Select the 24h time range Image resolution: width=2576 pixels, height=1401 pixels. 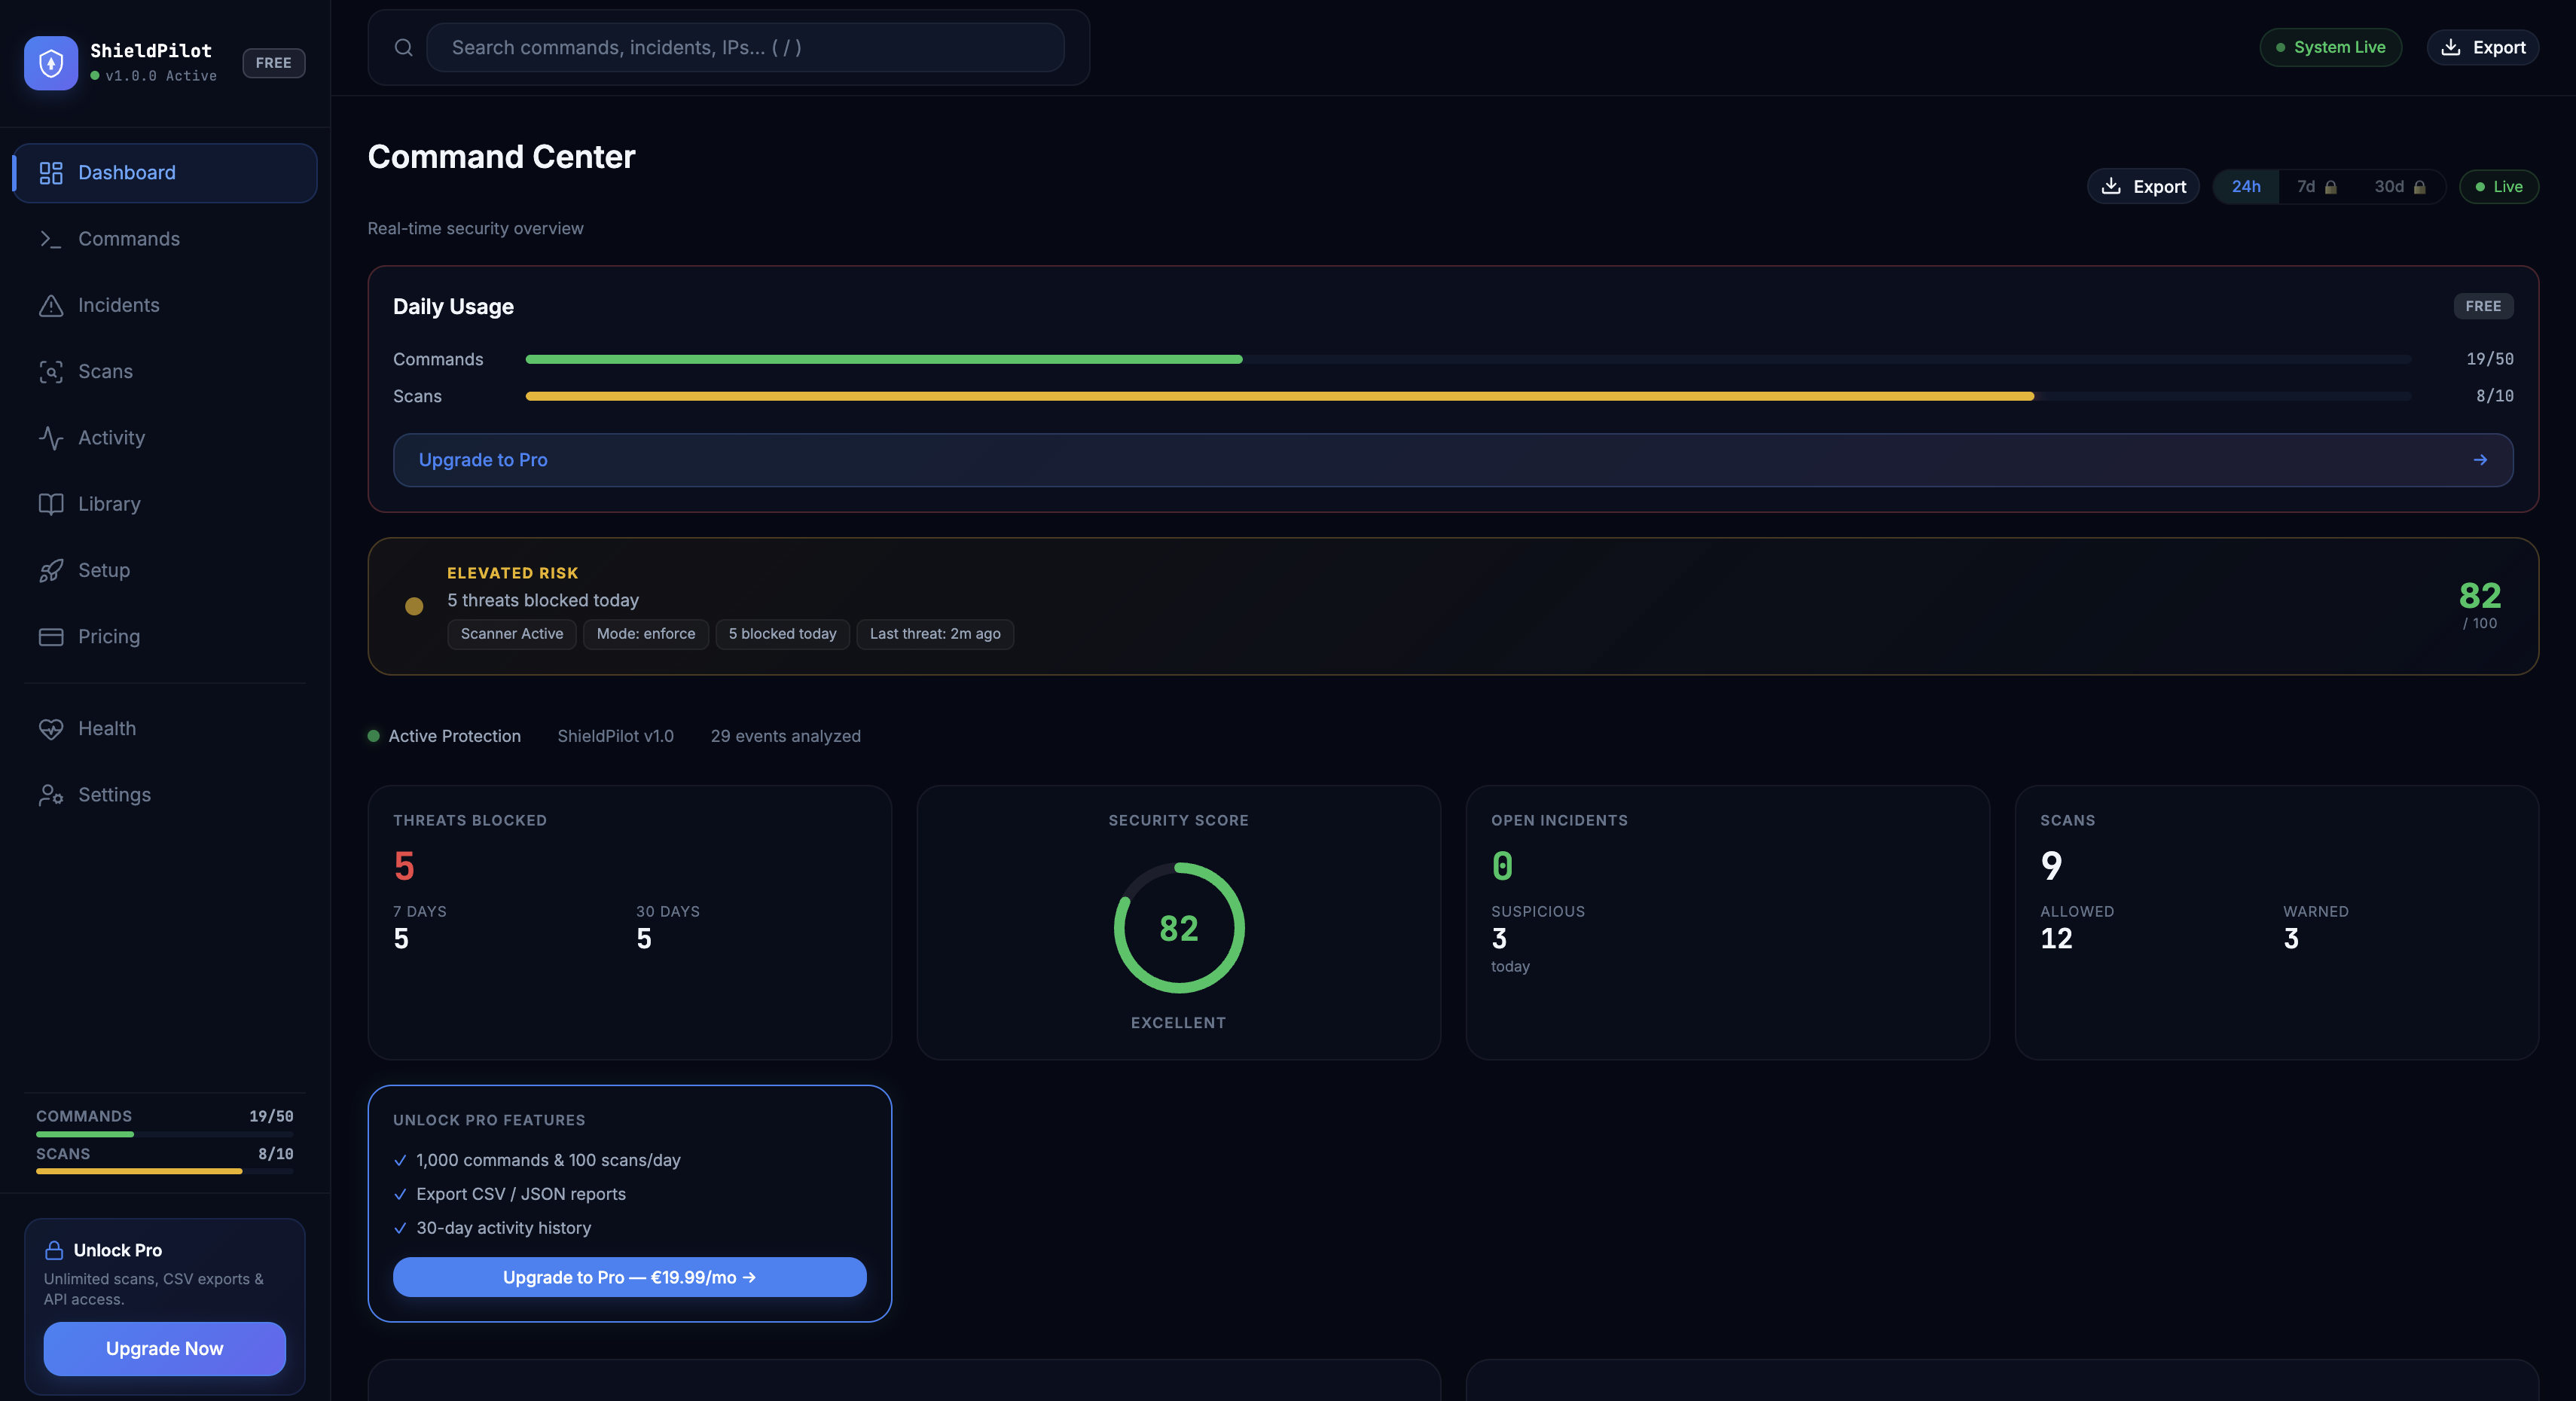[2245, 187]
